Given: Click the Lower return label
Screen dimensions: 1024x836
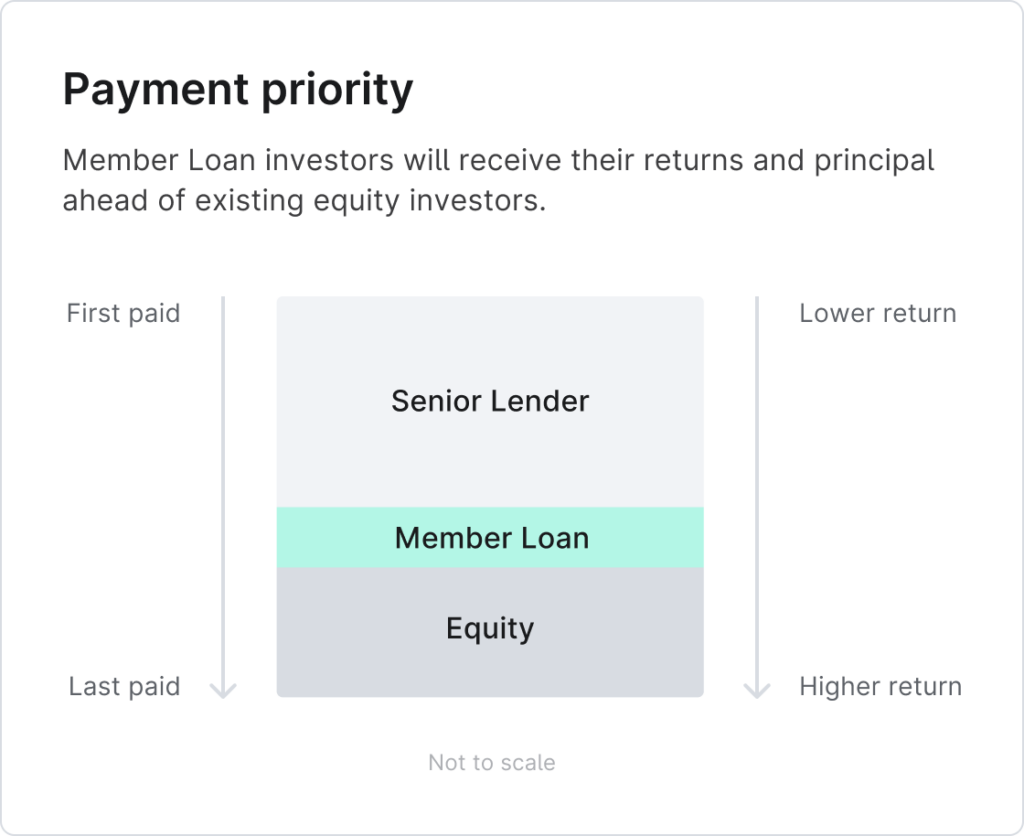Looking at the screenshot, I should [x=878, y=314].
